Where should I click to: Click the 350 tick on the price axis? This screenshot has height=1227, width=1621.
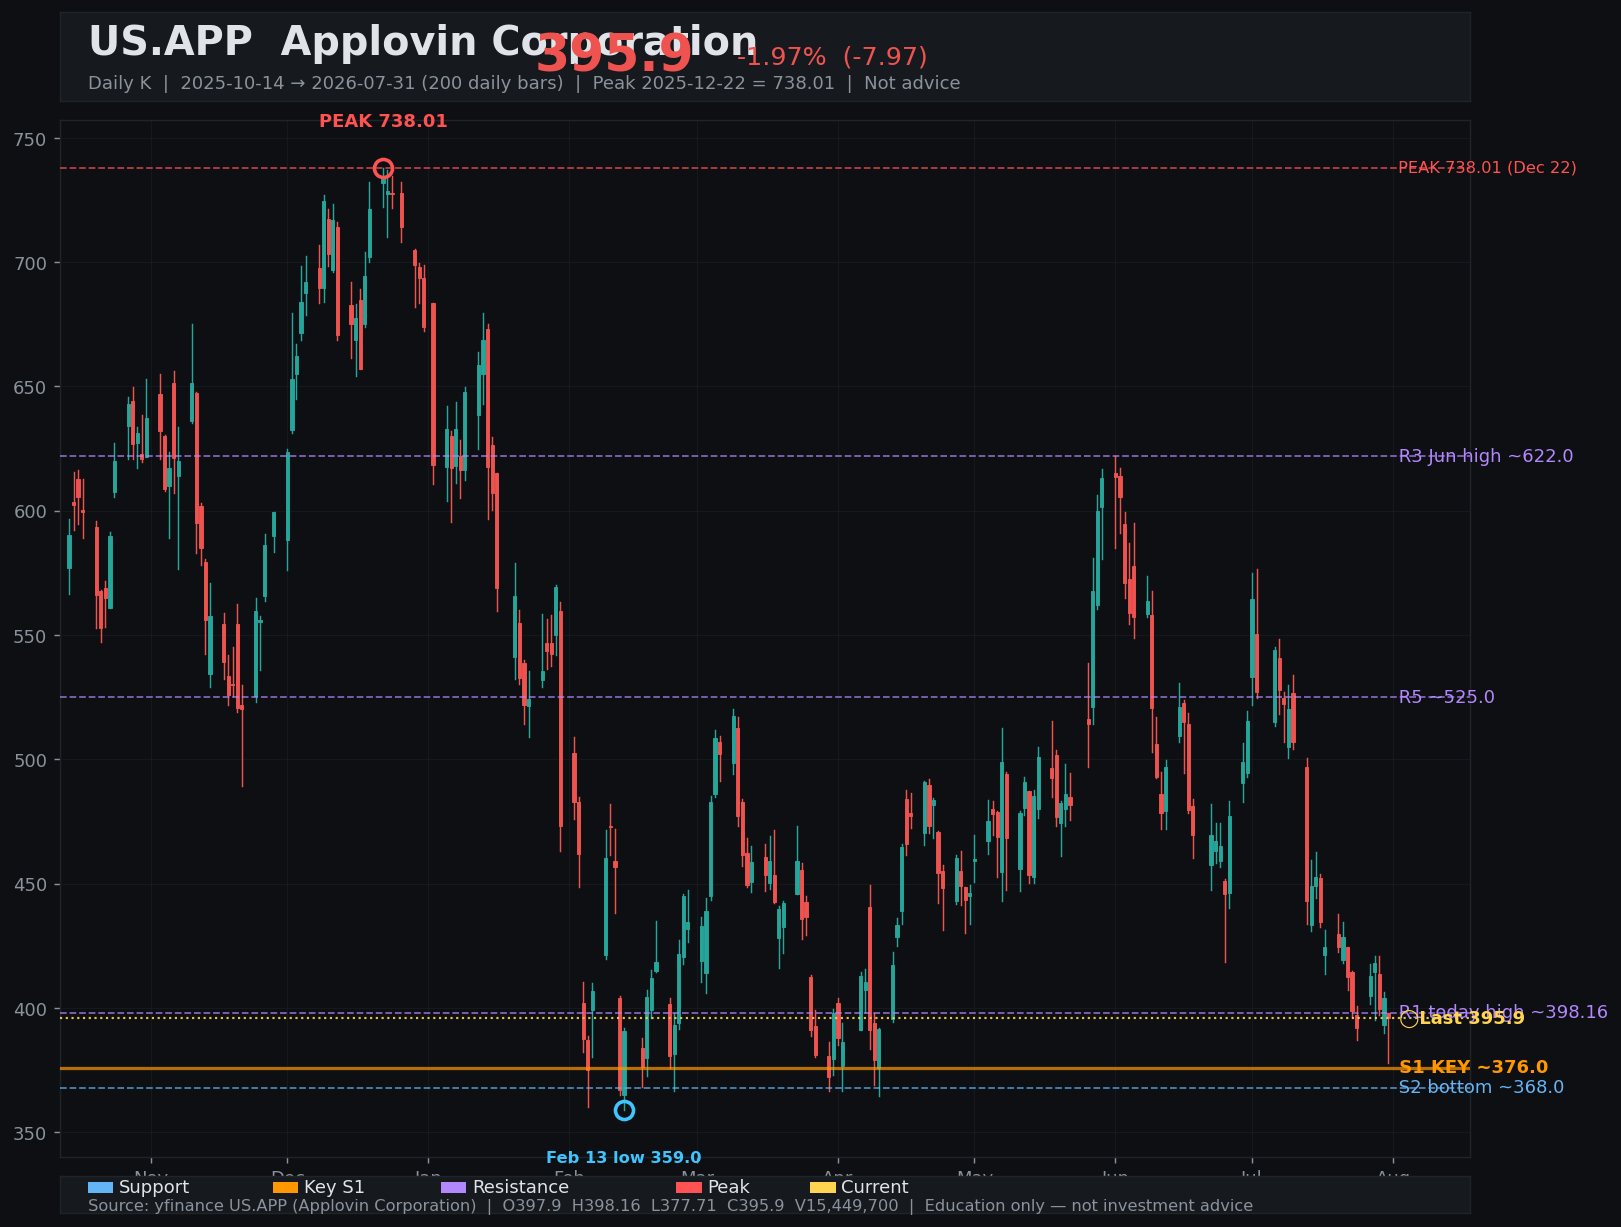tap(30, 1133)
